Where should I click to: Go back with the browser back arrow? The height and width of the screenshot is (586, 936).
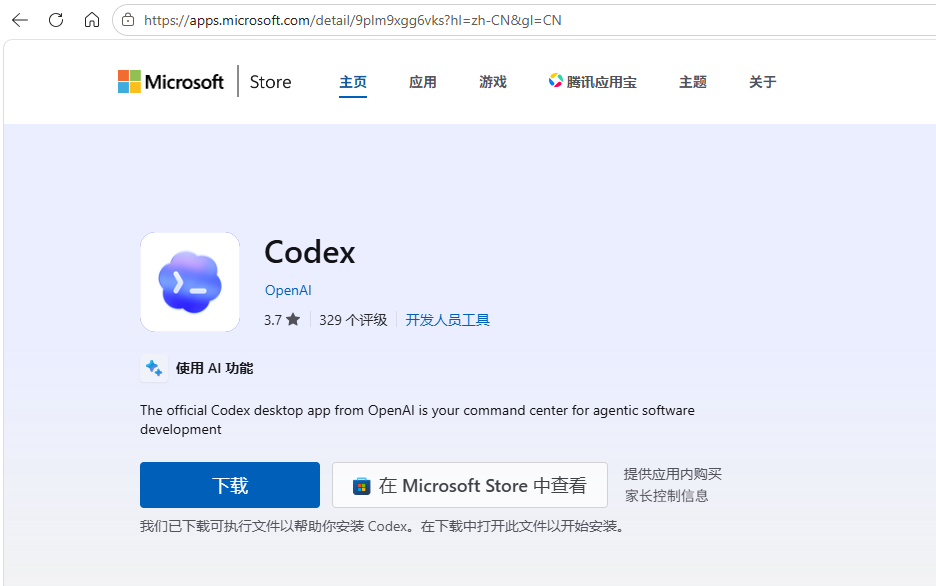coord(20,20)
